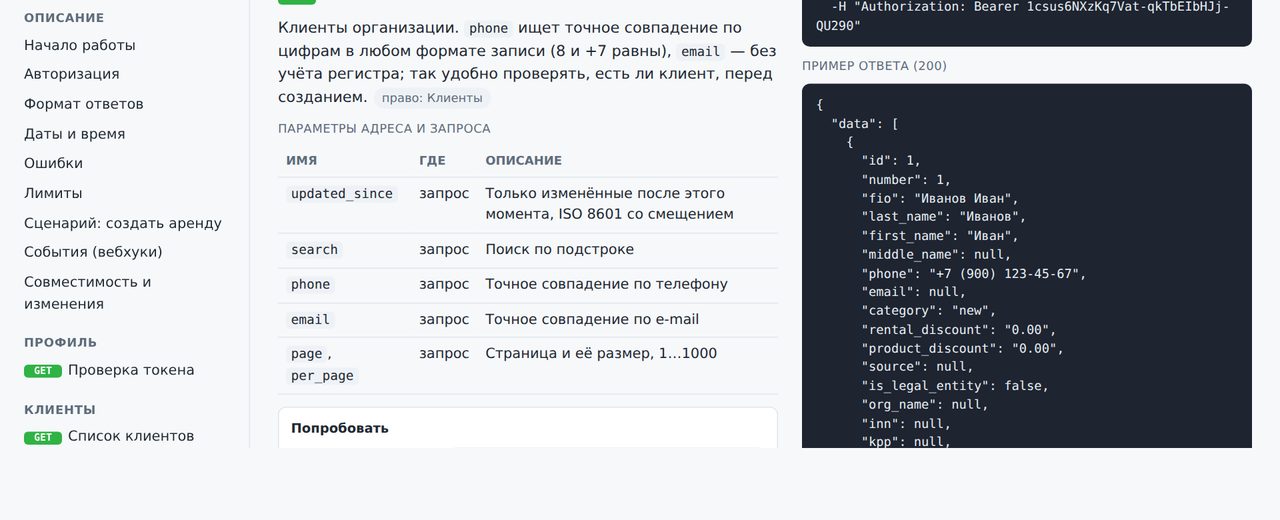Go to События (вебхуки) page
1280x520 pixels.
[x=93, y=252]
